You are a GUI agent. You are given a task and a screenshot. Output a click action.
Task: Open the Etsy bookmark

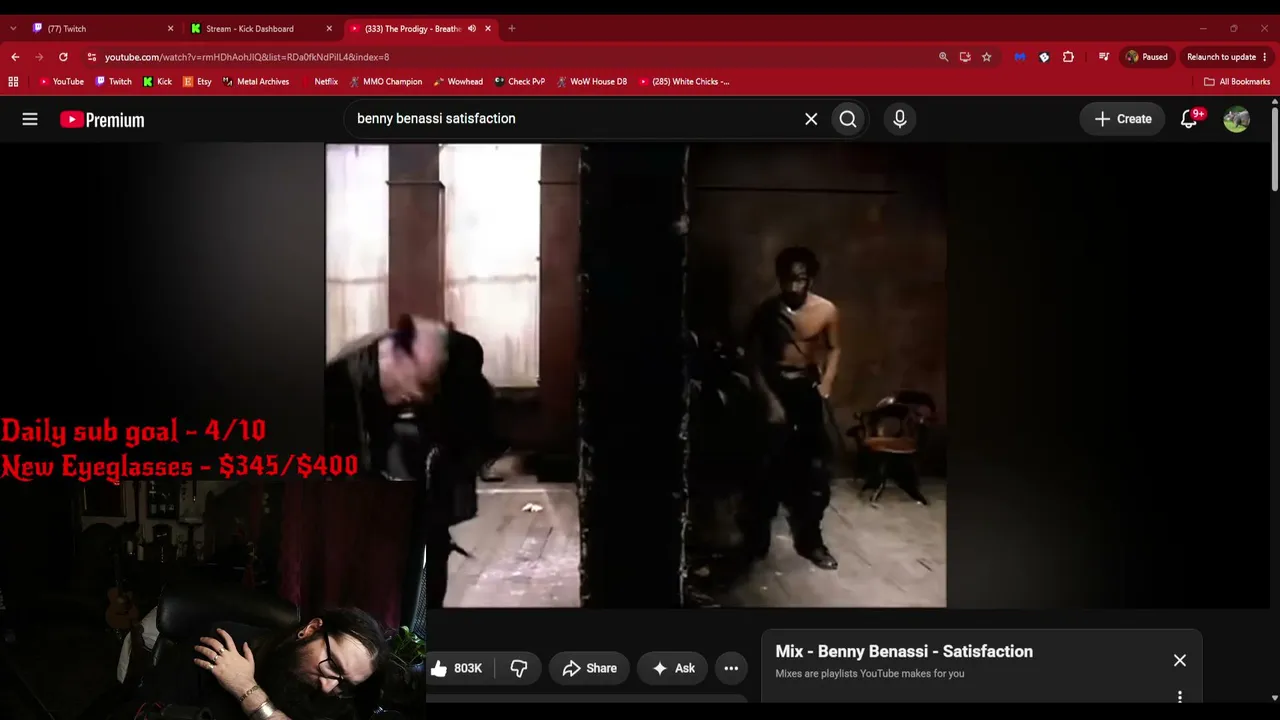click(197, 82)
